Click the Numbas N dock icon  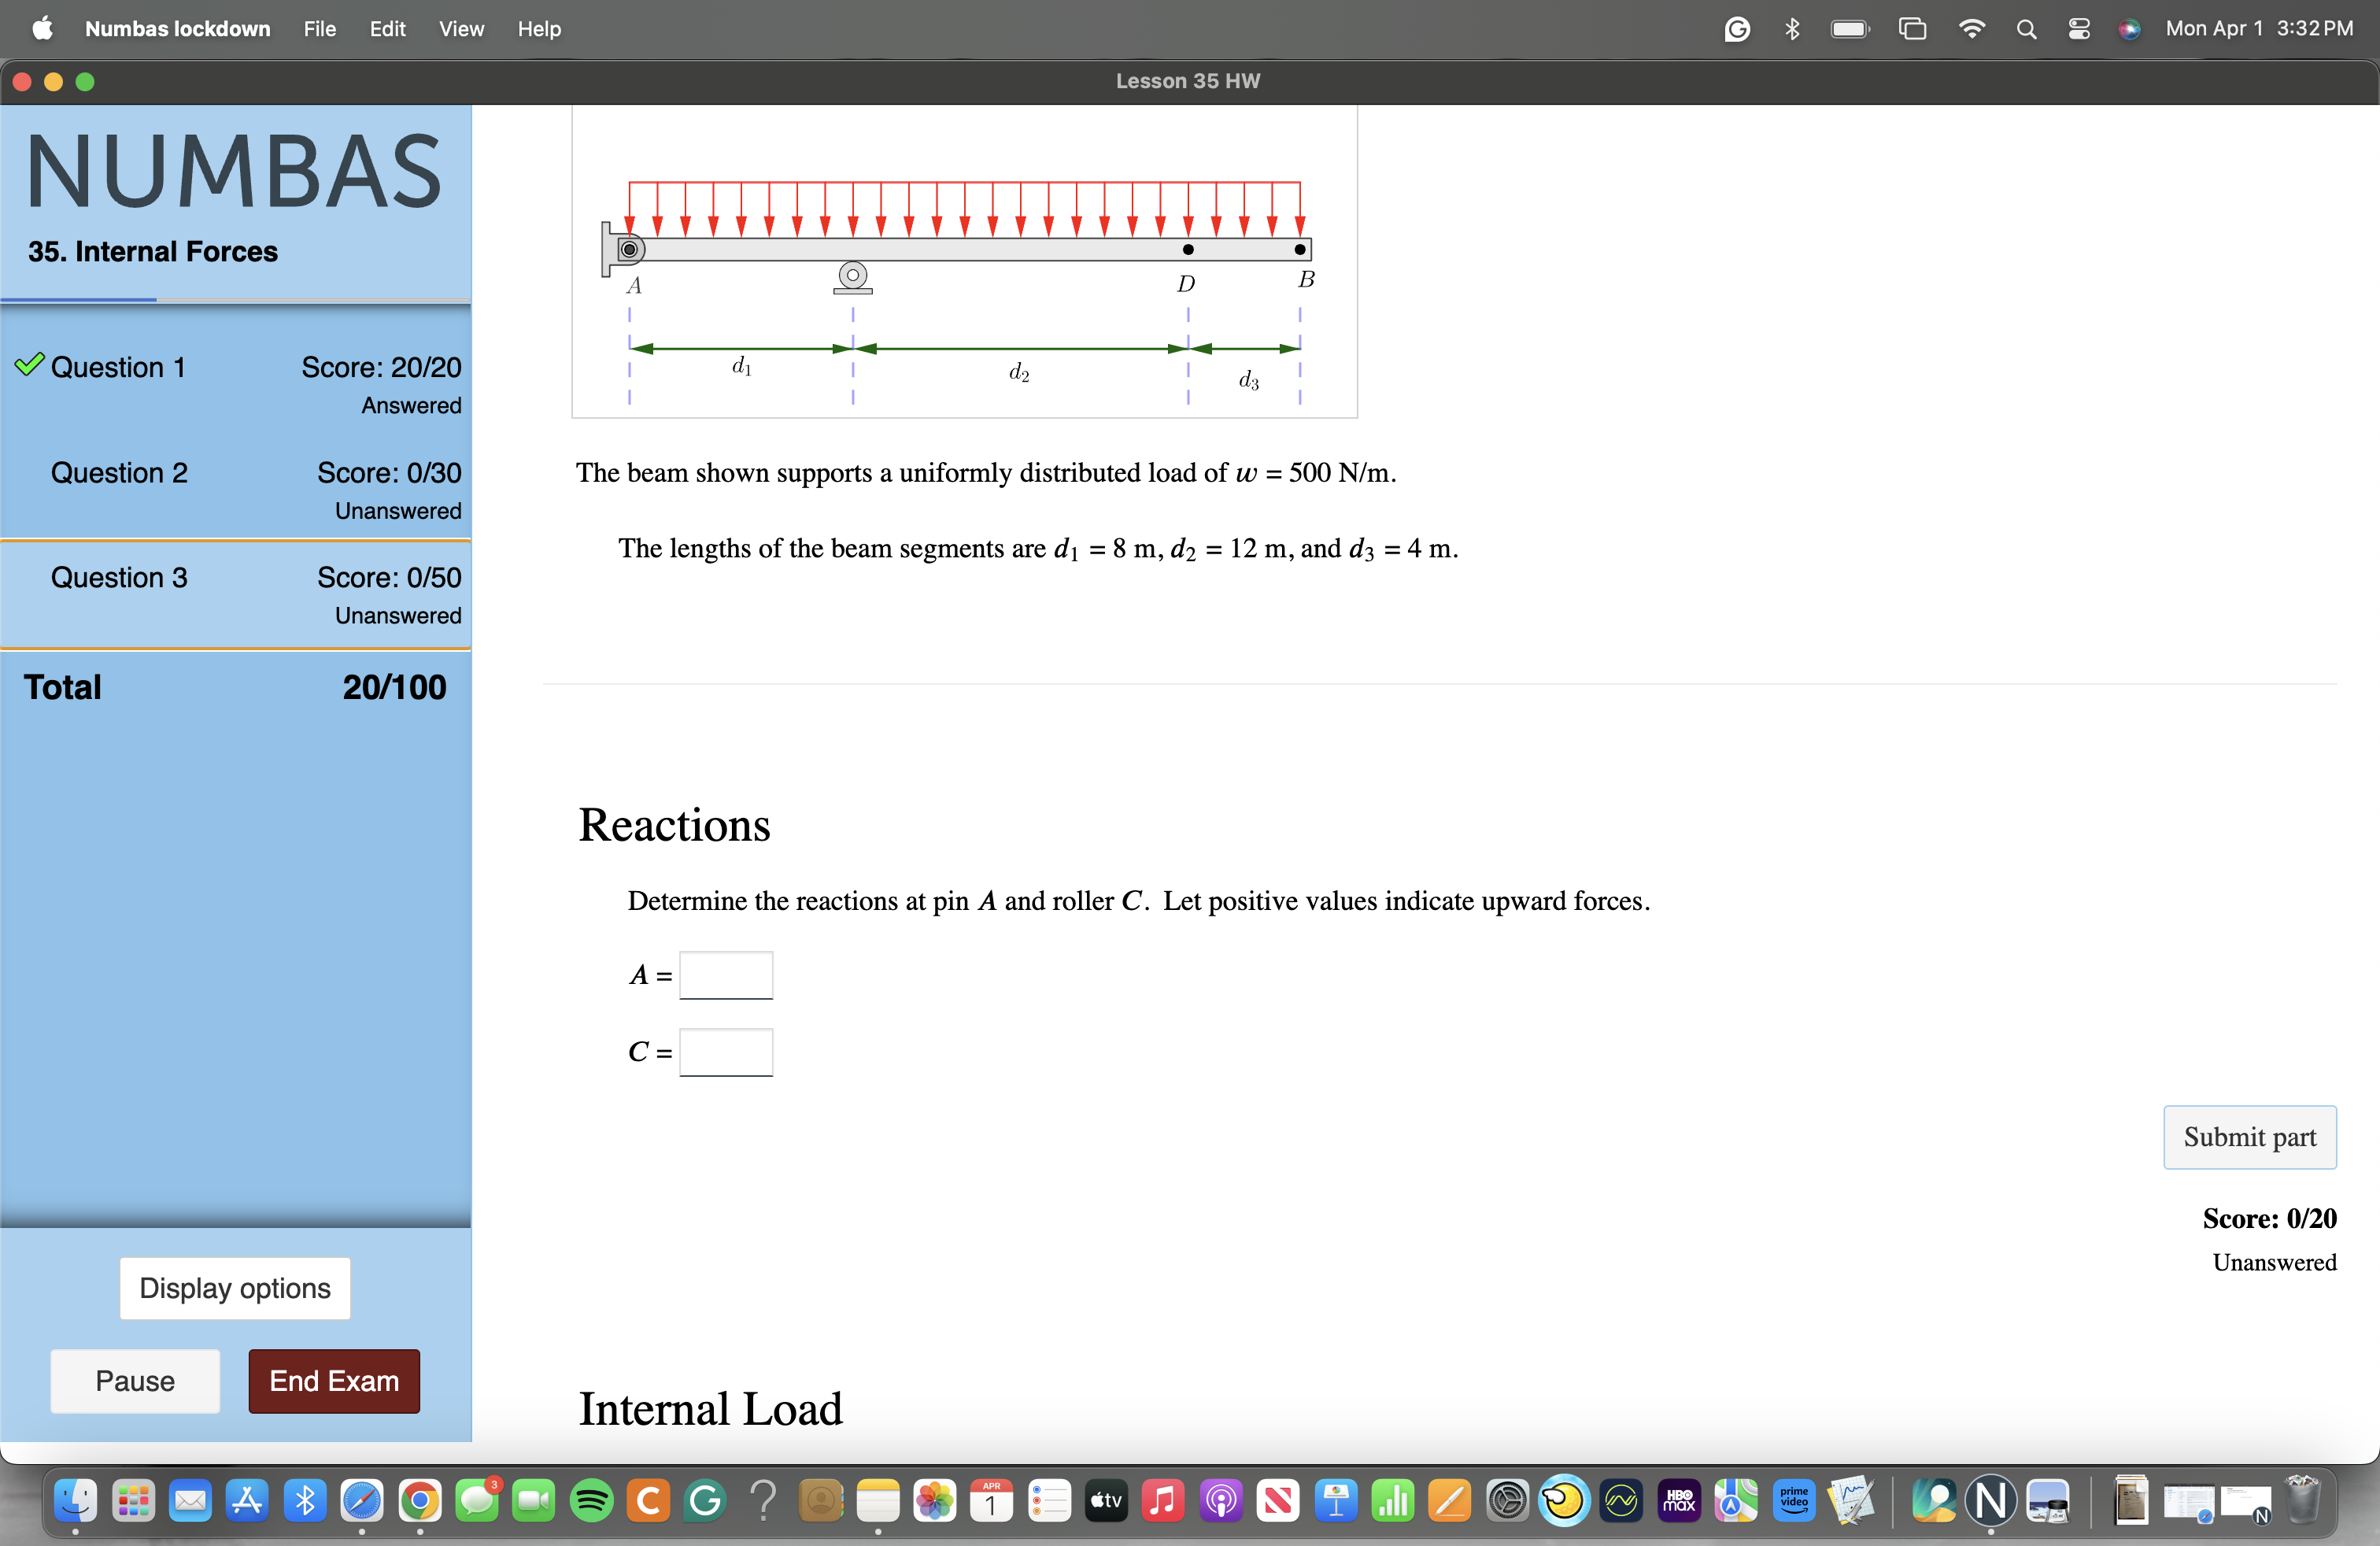coord(1990,1501)
